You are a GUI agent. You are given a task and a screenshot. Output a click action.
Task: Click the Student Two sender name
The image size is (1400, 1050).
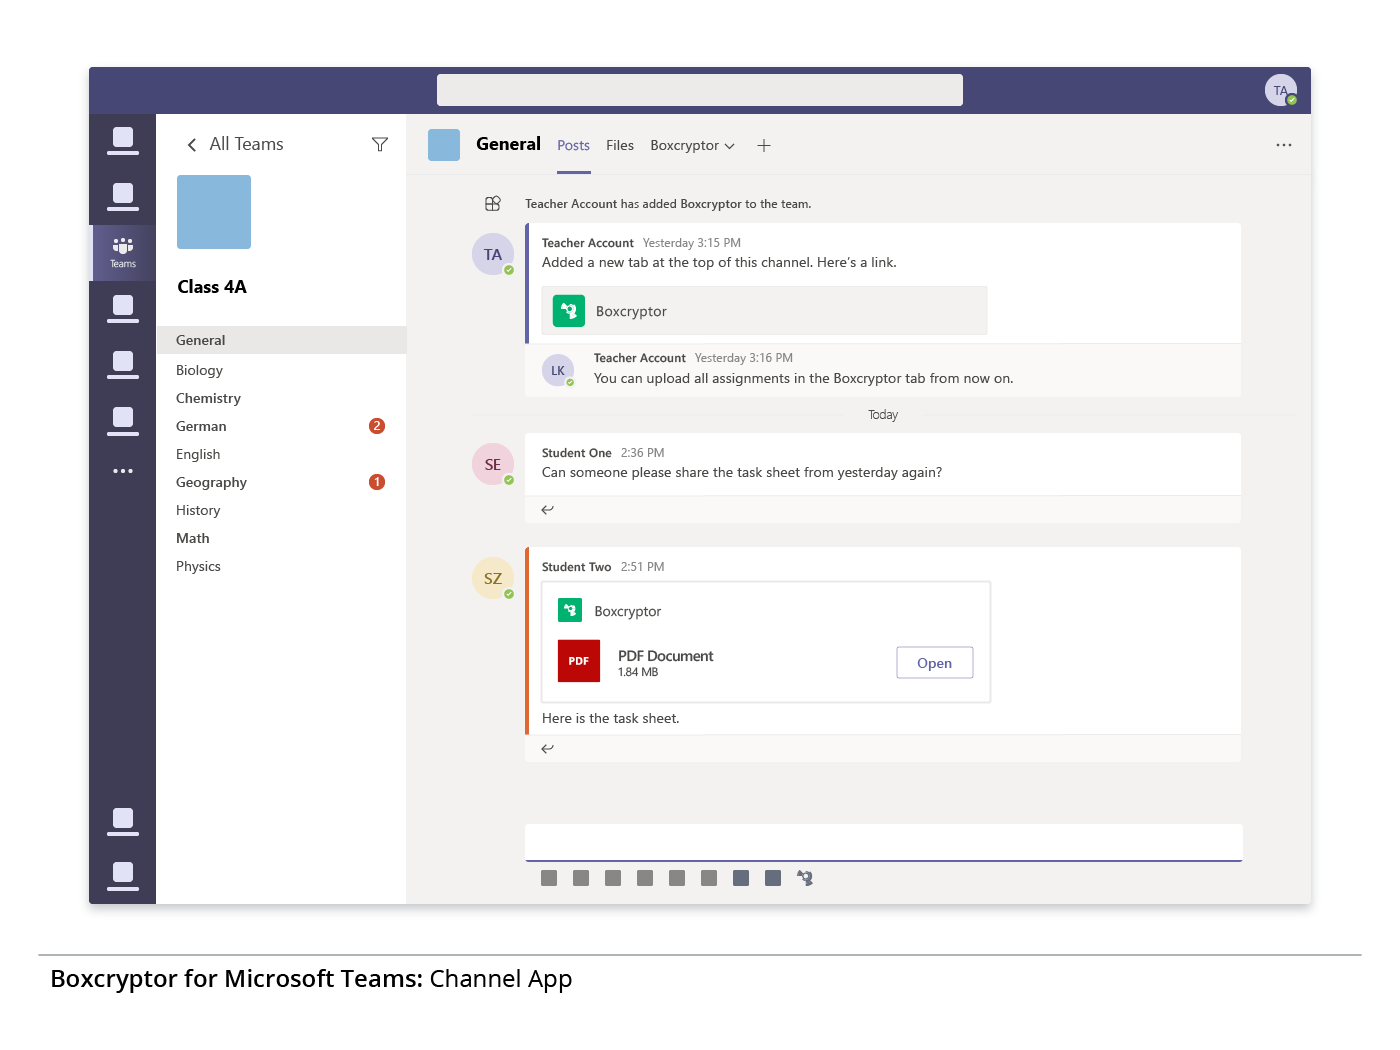pyautogui.click(x=577, y=567)
